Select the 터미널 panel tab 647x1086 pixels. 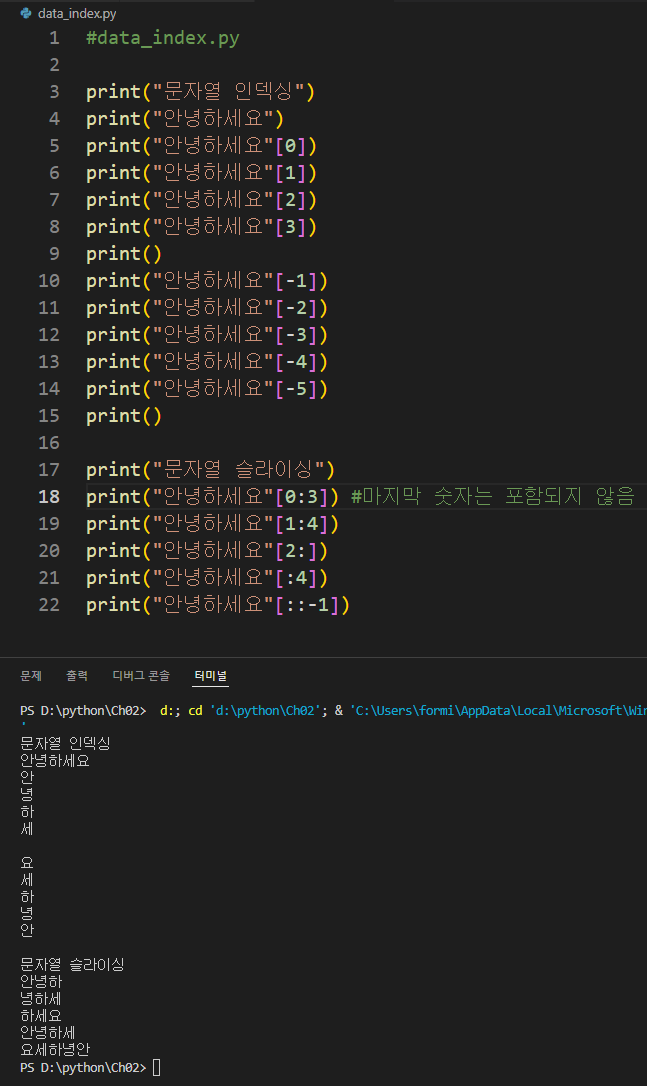(x=211, y=675)
